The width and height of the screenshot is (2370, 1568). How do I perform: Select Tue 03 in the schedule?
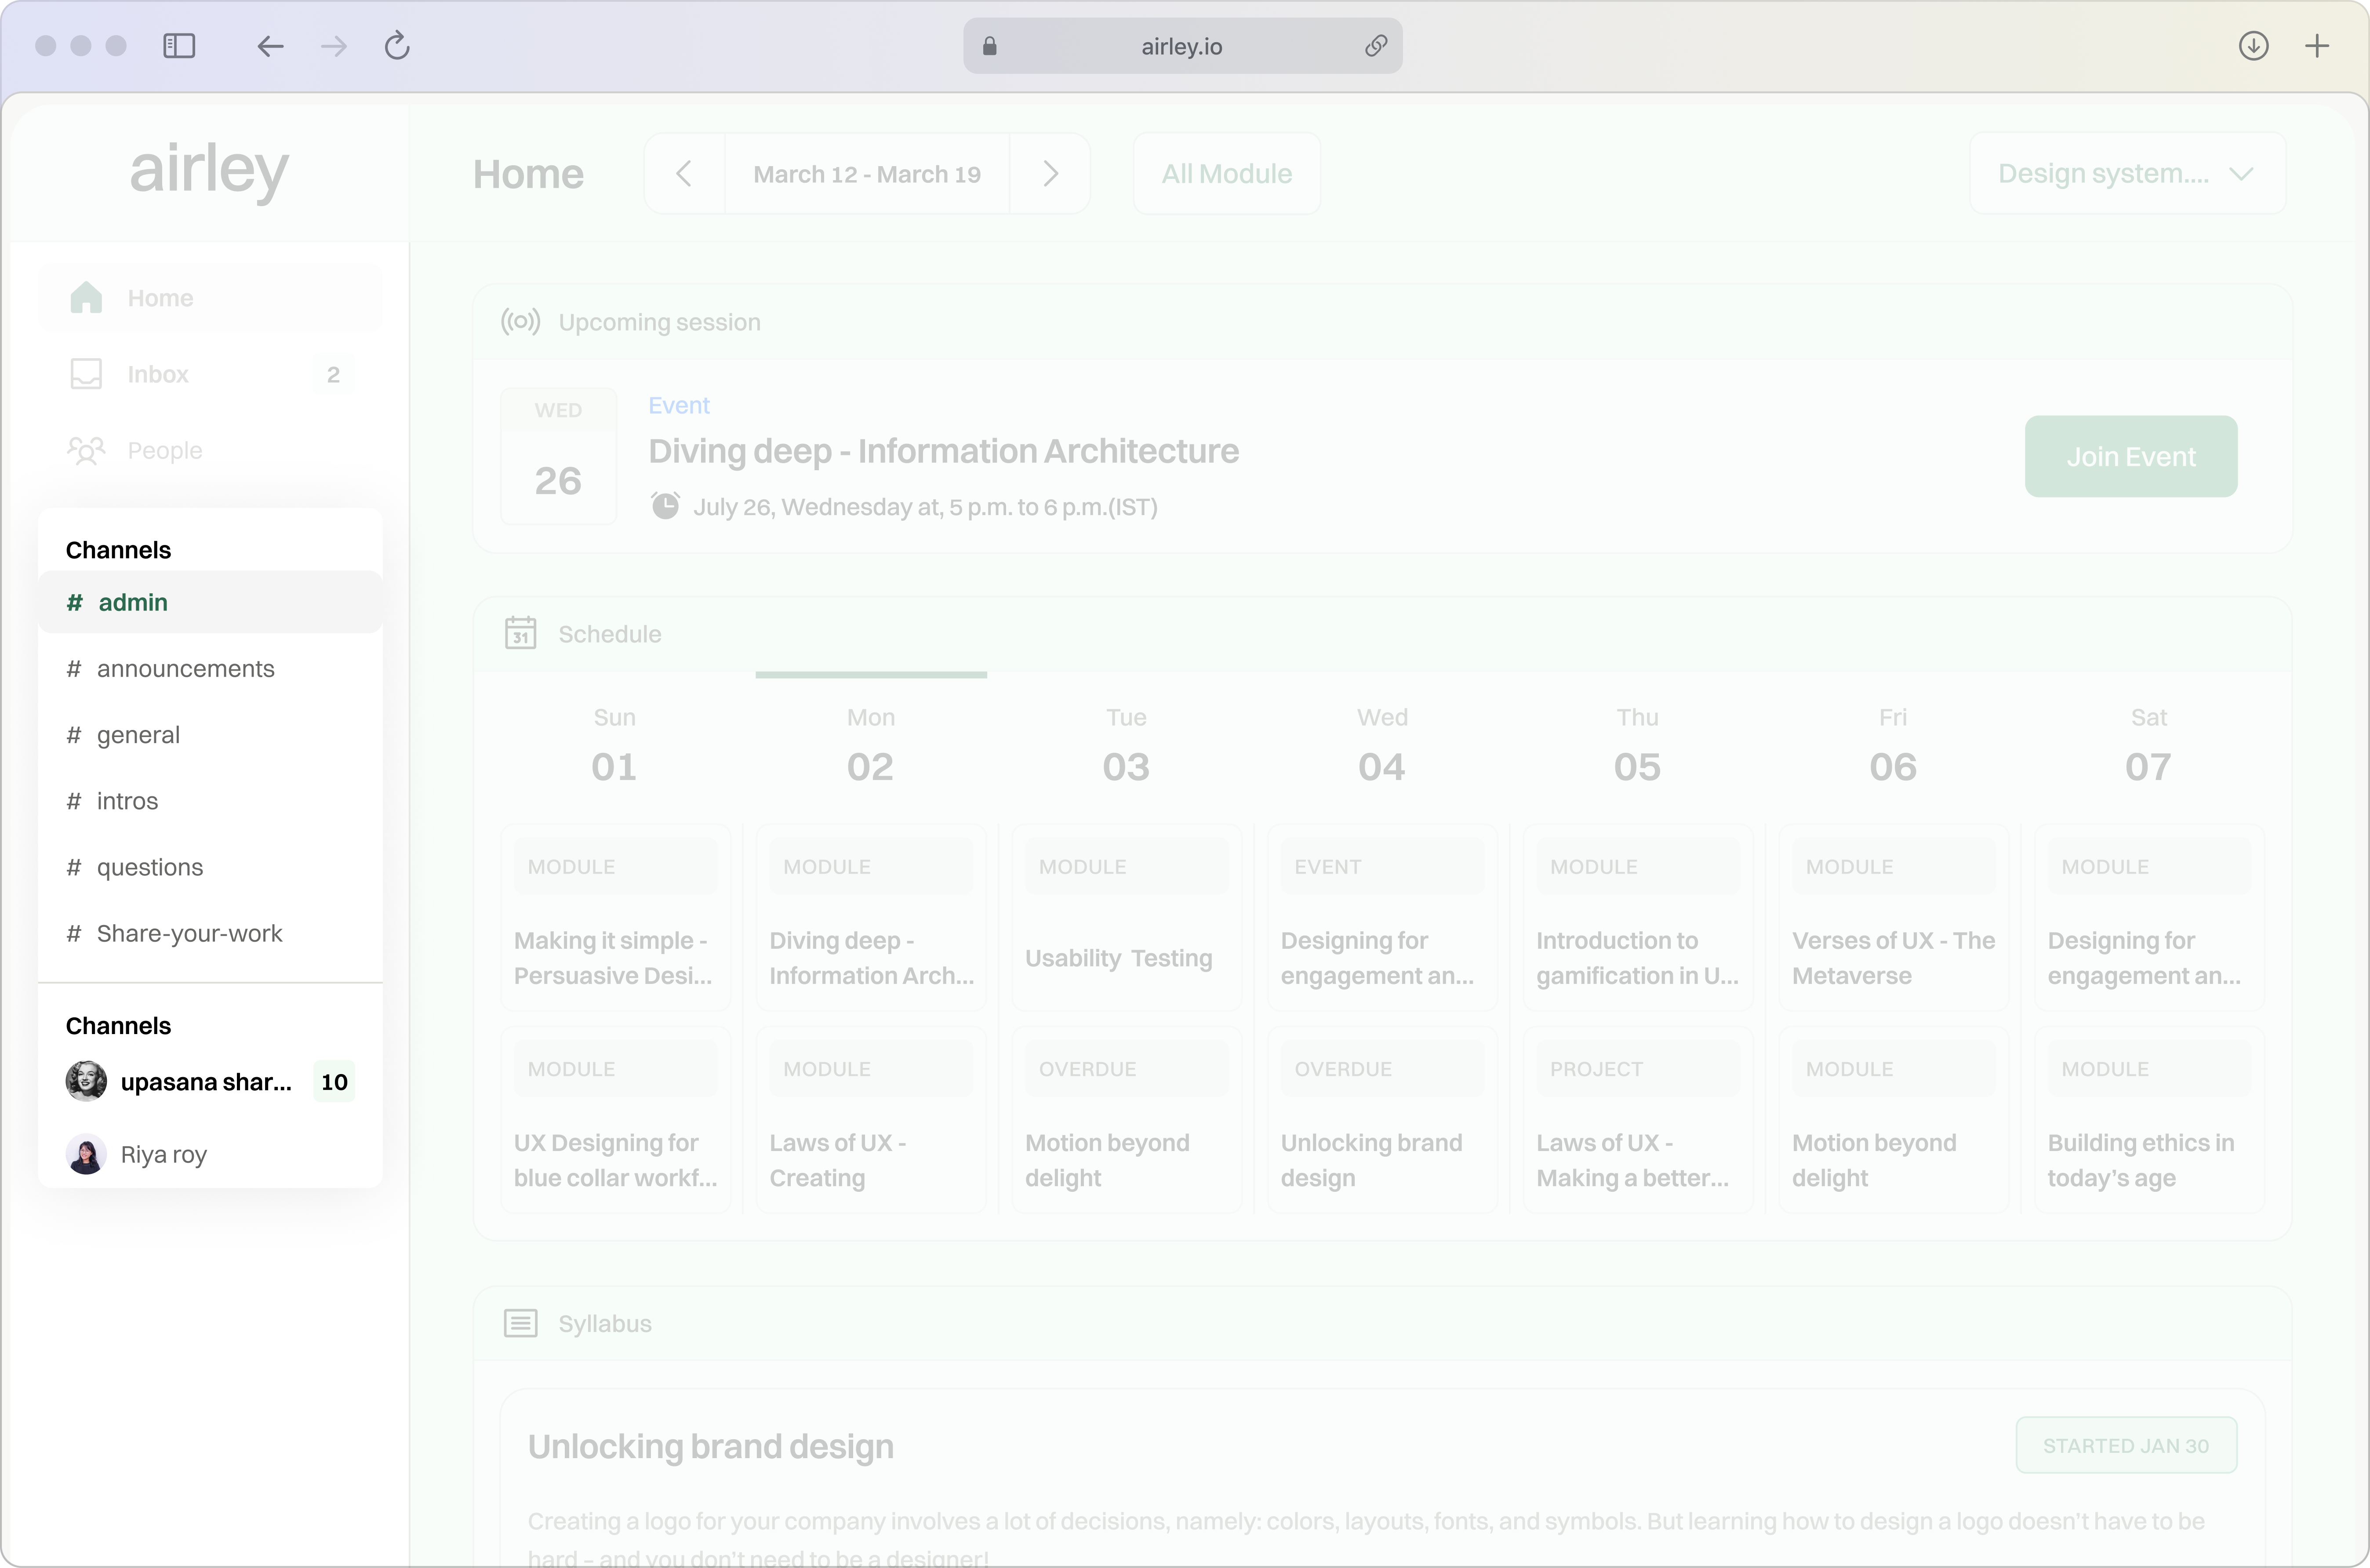(1126, 746)
